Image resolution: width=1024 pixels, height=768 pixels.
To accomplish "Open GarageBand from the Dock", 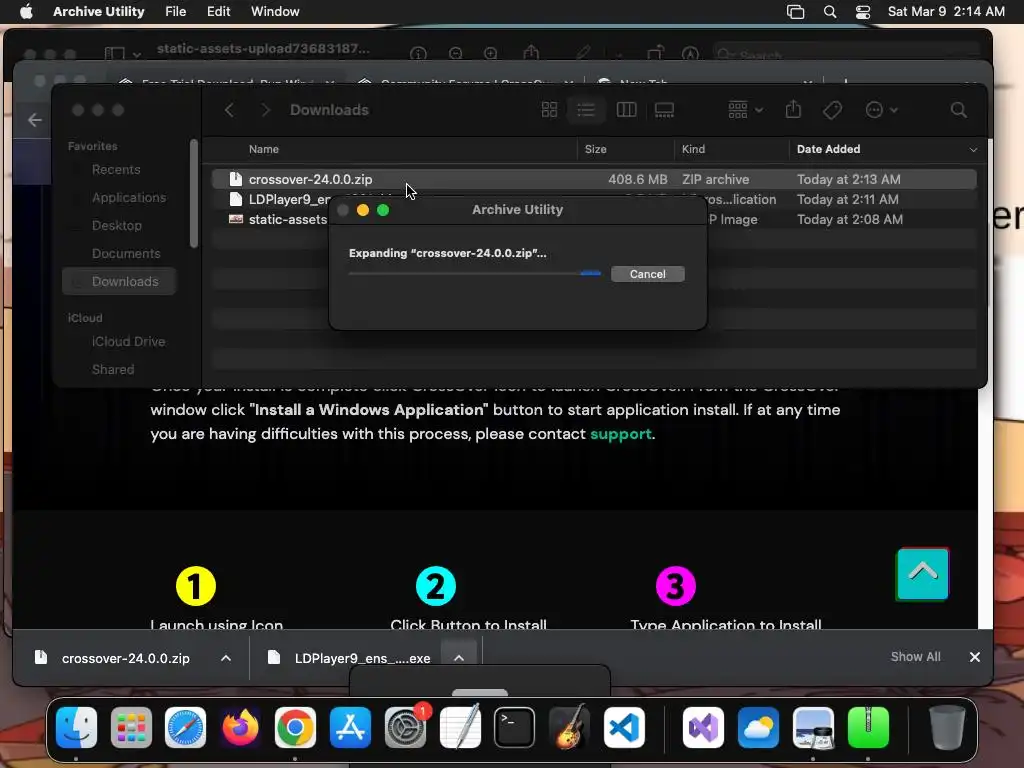I will pos(569,727).
